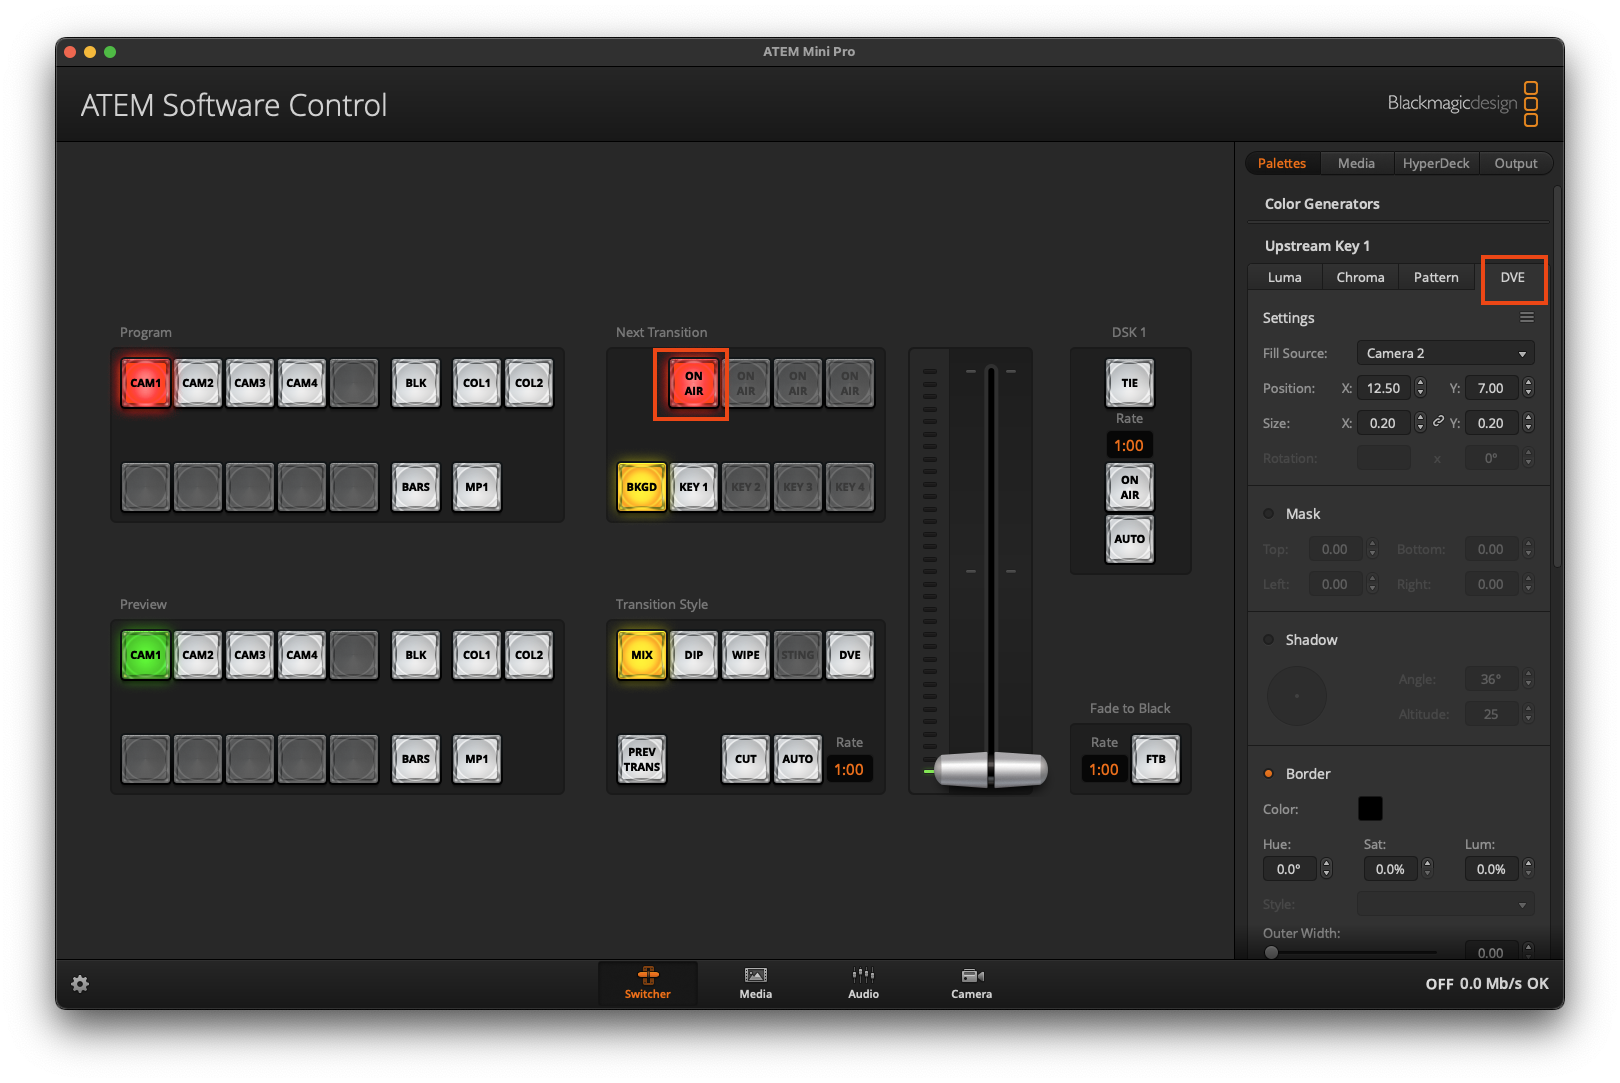Click the DSK 1 Rate 1:00 field
This screenshot has height=1083, width=1620.
[x=1129, y=445]
